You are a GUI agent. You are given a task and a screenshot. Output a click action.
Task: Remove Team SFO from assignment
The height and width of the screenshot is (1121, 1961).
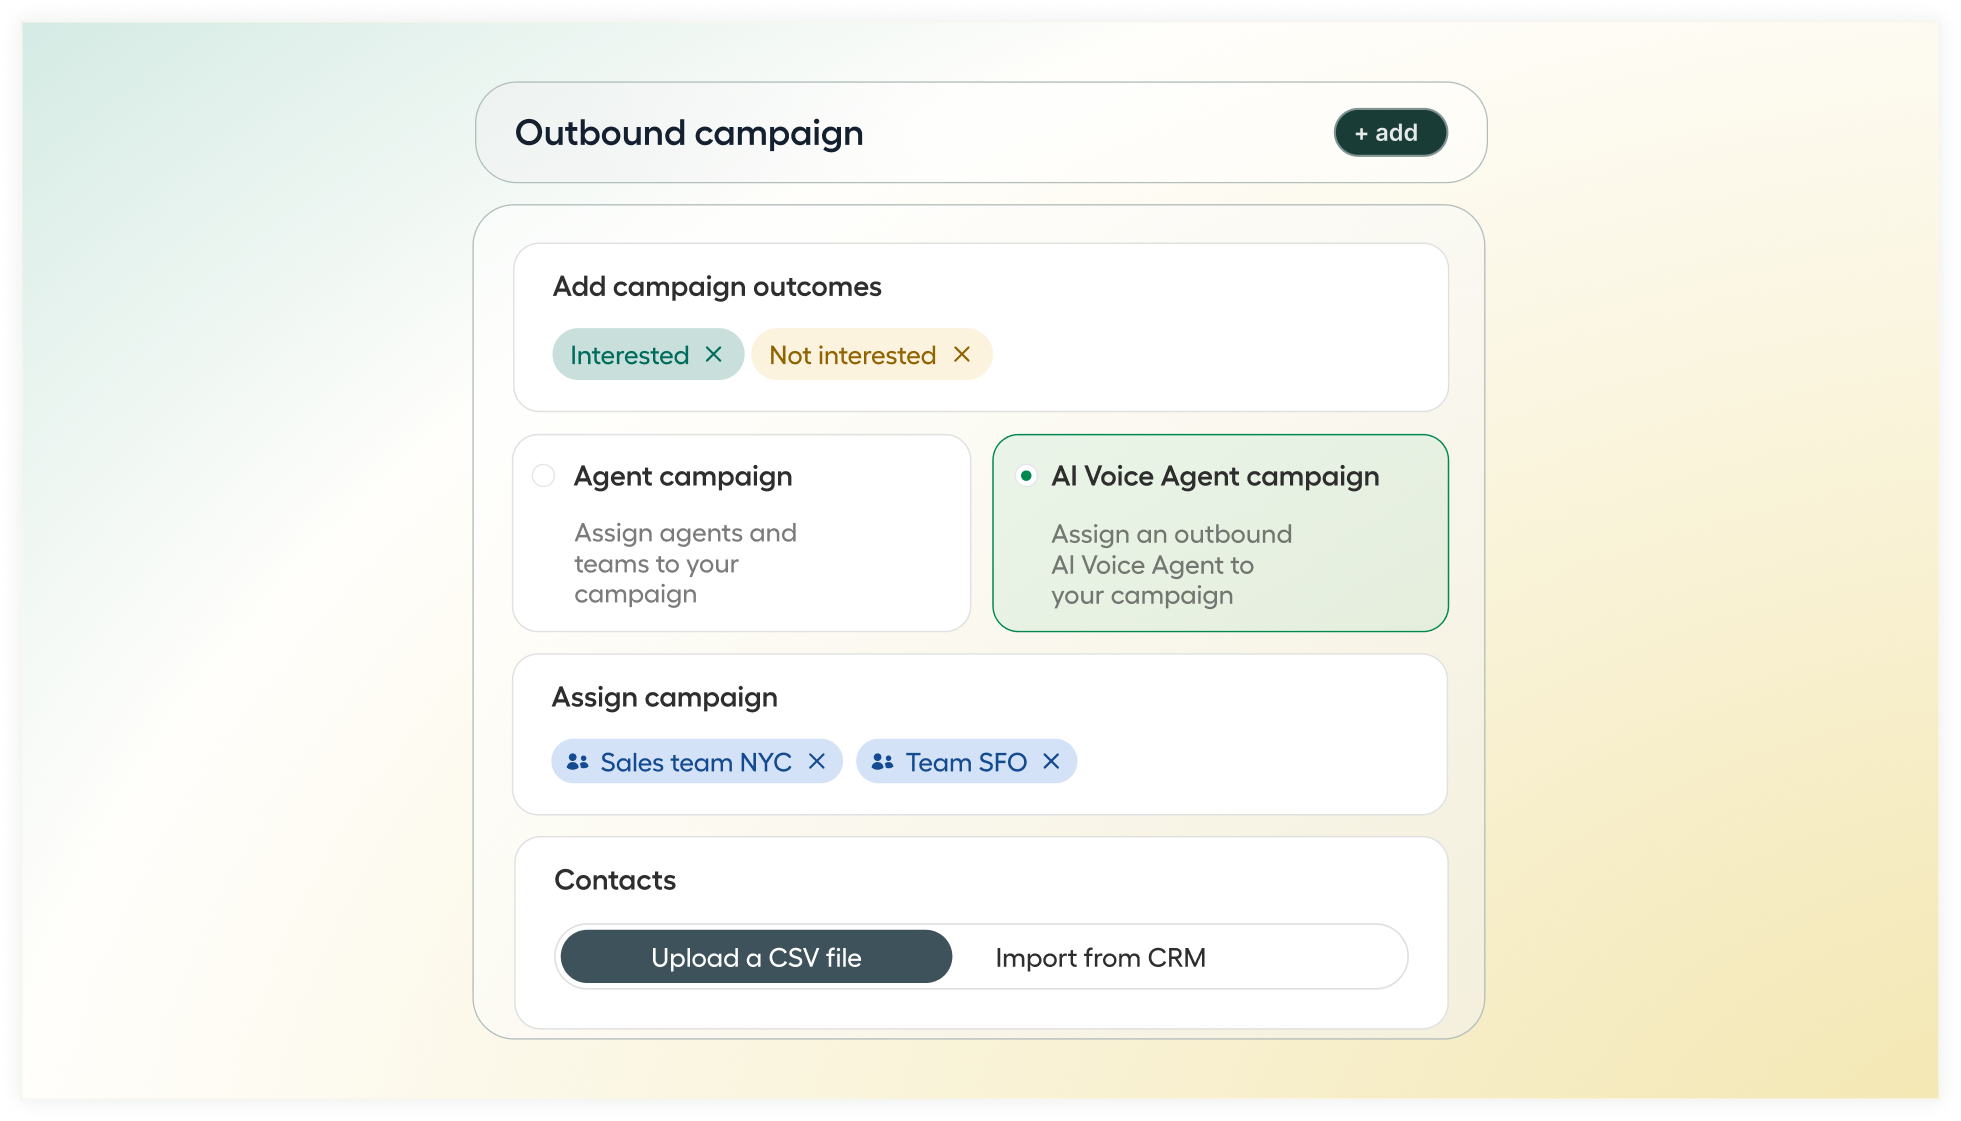click(x=1051, y=762)
